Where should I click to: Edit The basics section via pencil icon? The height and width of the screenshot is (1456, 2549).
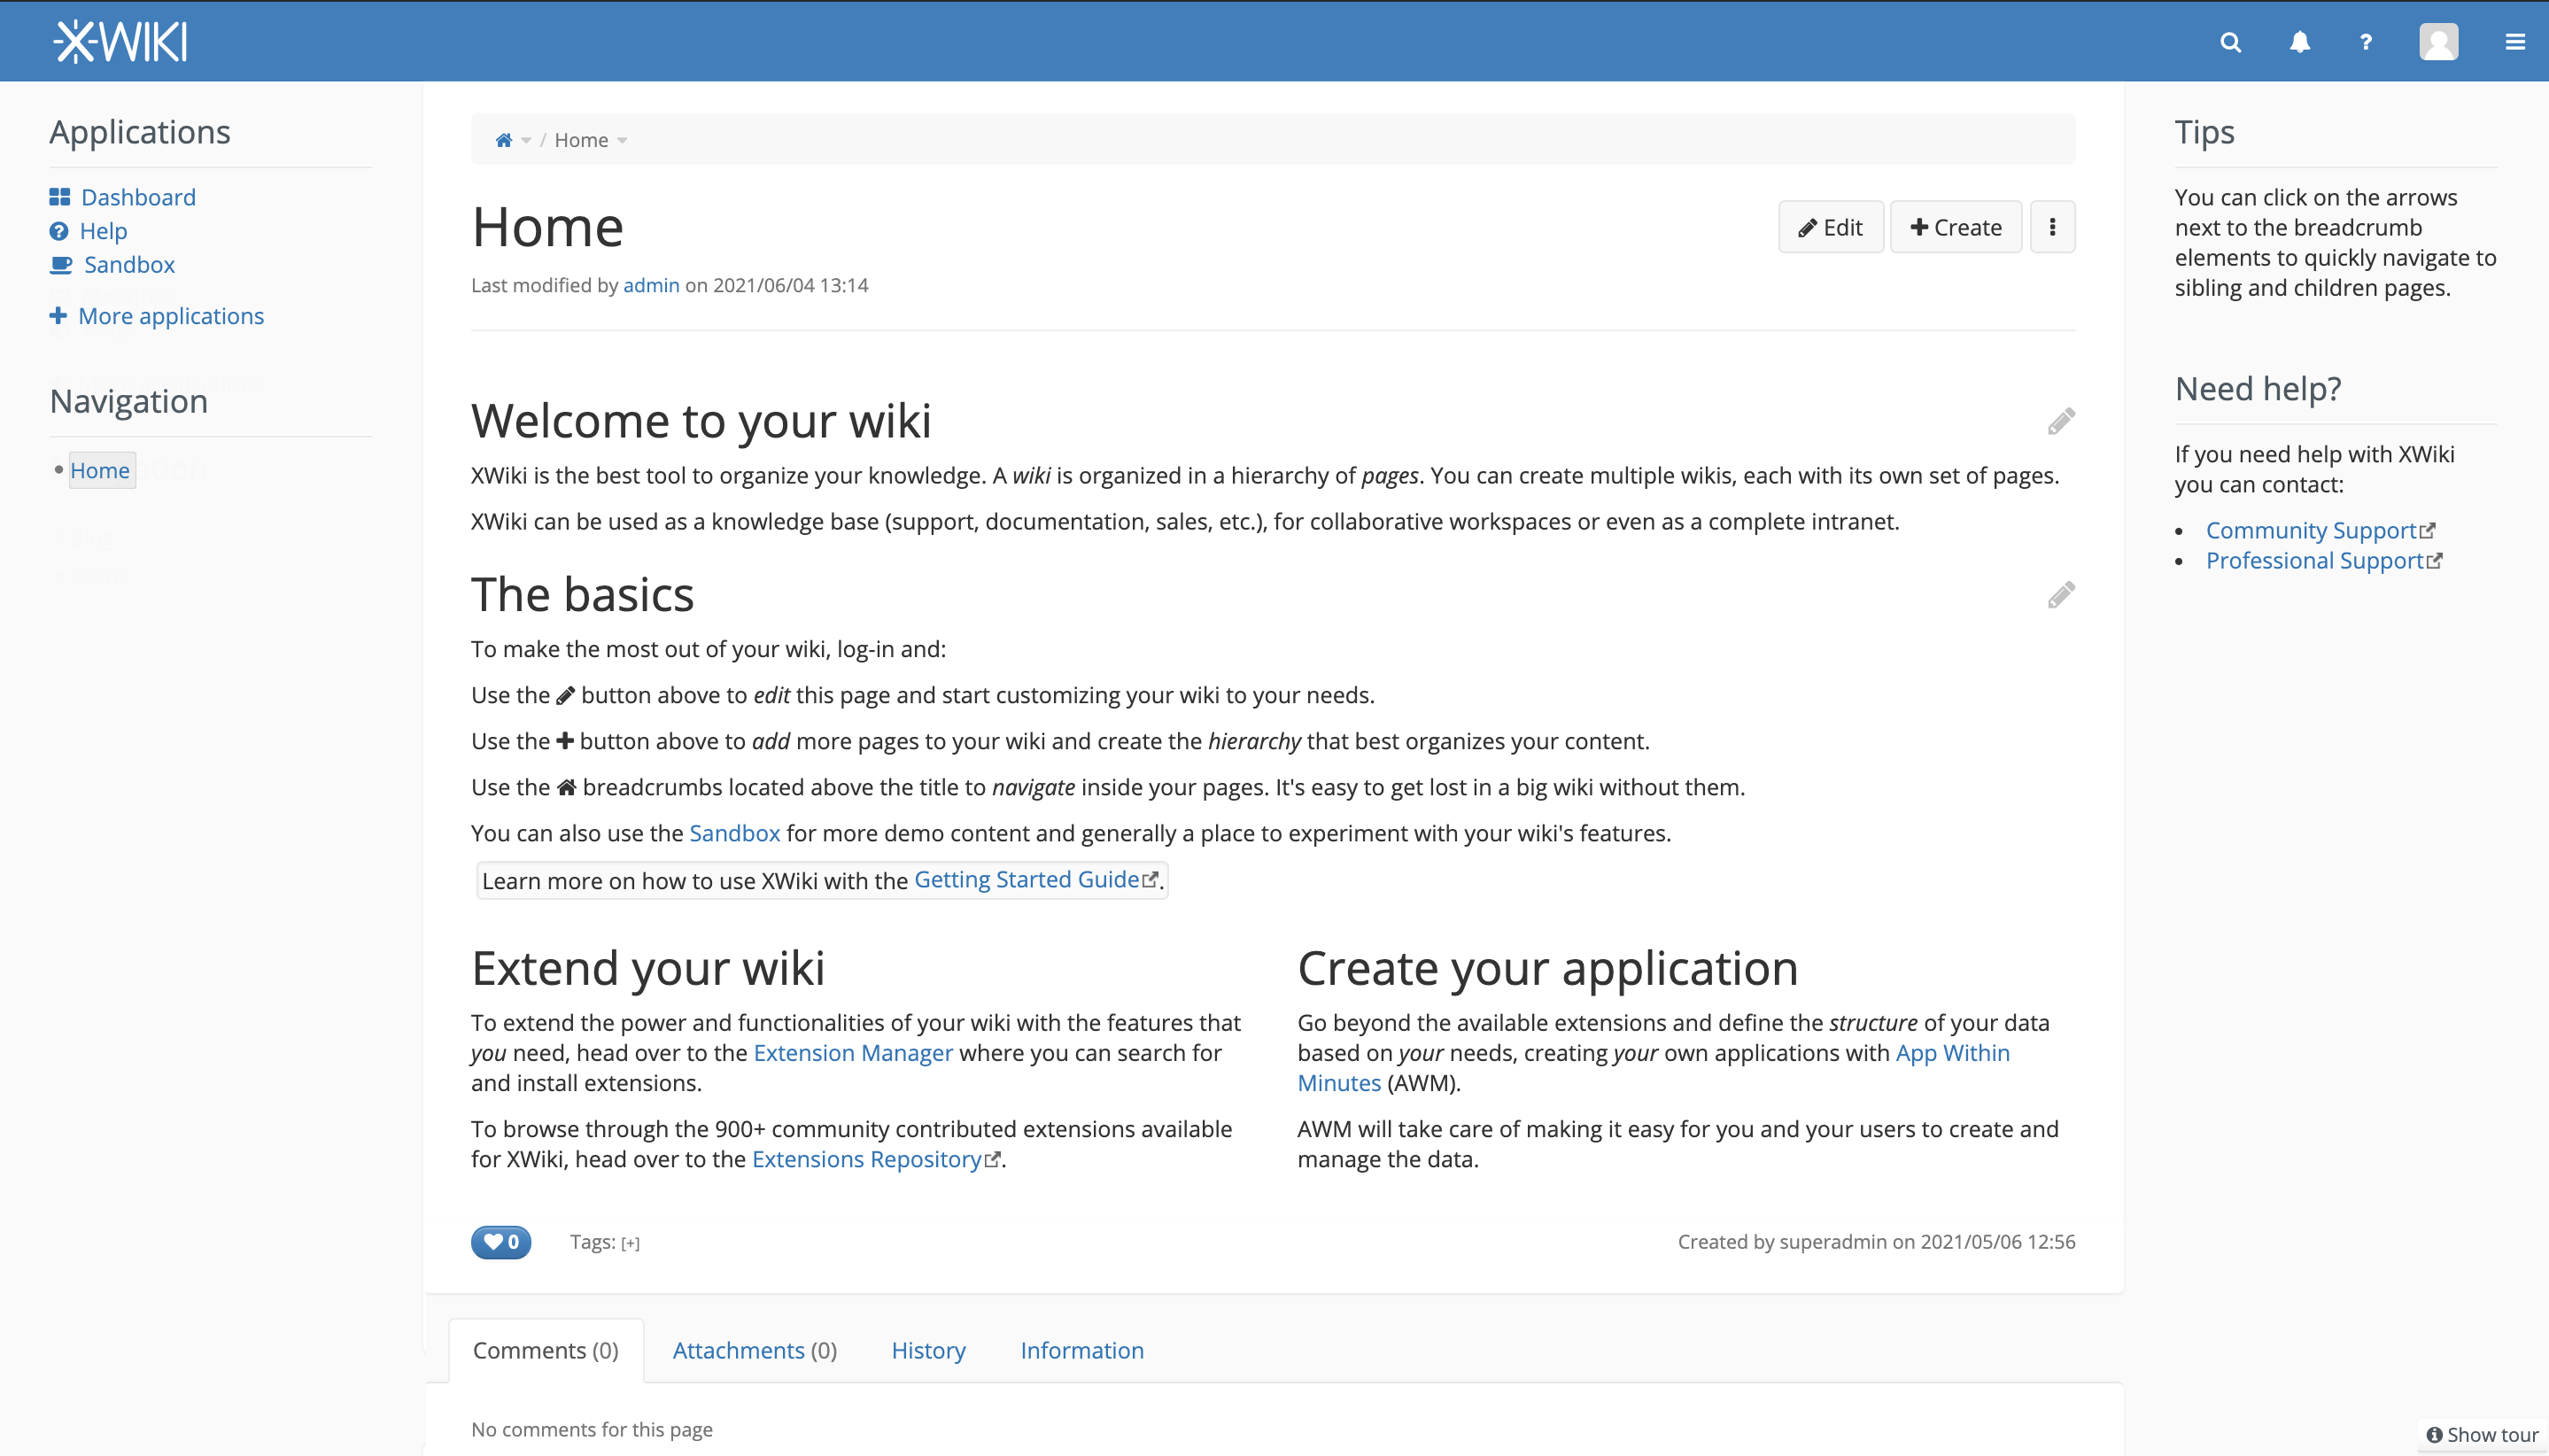[2060, 595]
